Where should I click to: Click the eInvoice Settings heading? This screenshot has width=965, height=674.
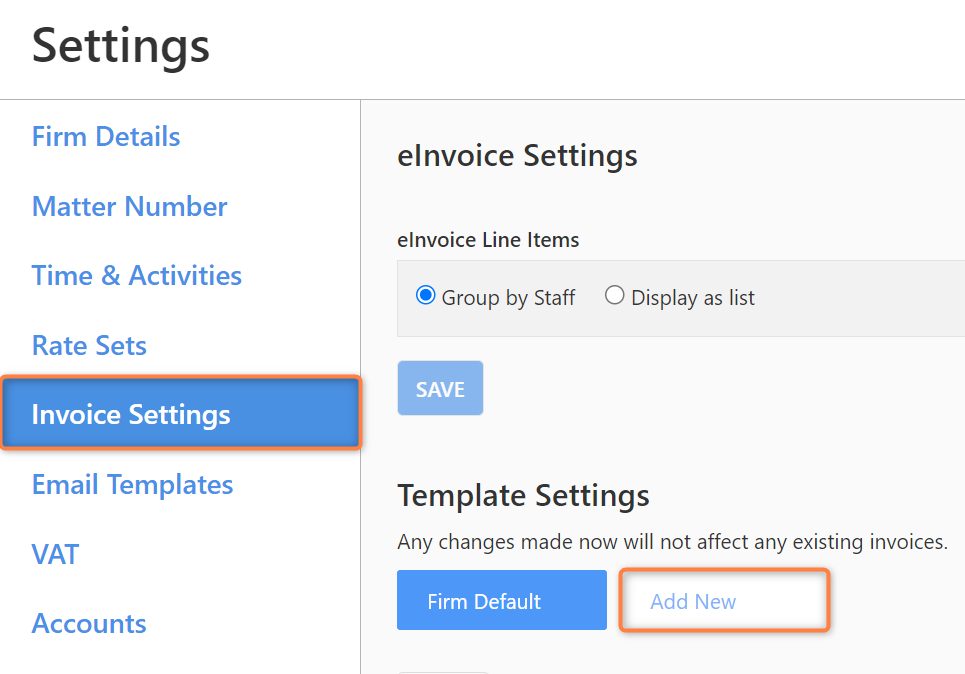517,155
